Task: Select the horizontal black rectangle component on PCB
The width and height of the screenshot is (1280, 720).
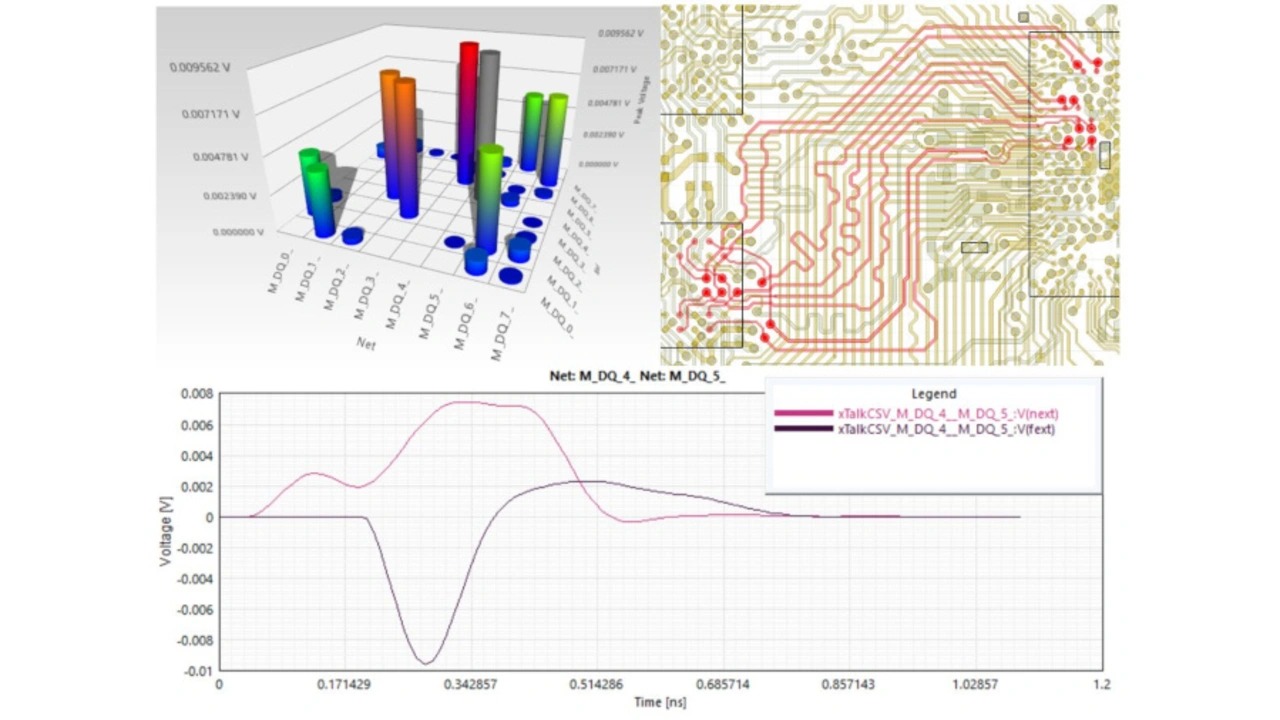Action: pos(974,247)
